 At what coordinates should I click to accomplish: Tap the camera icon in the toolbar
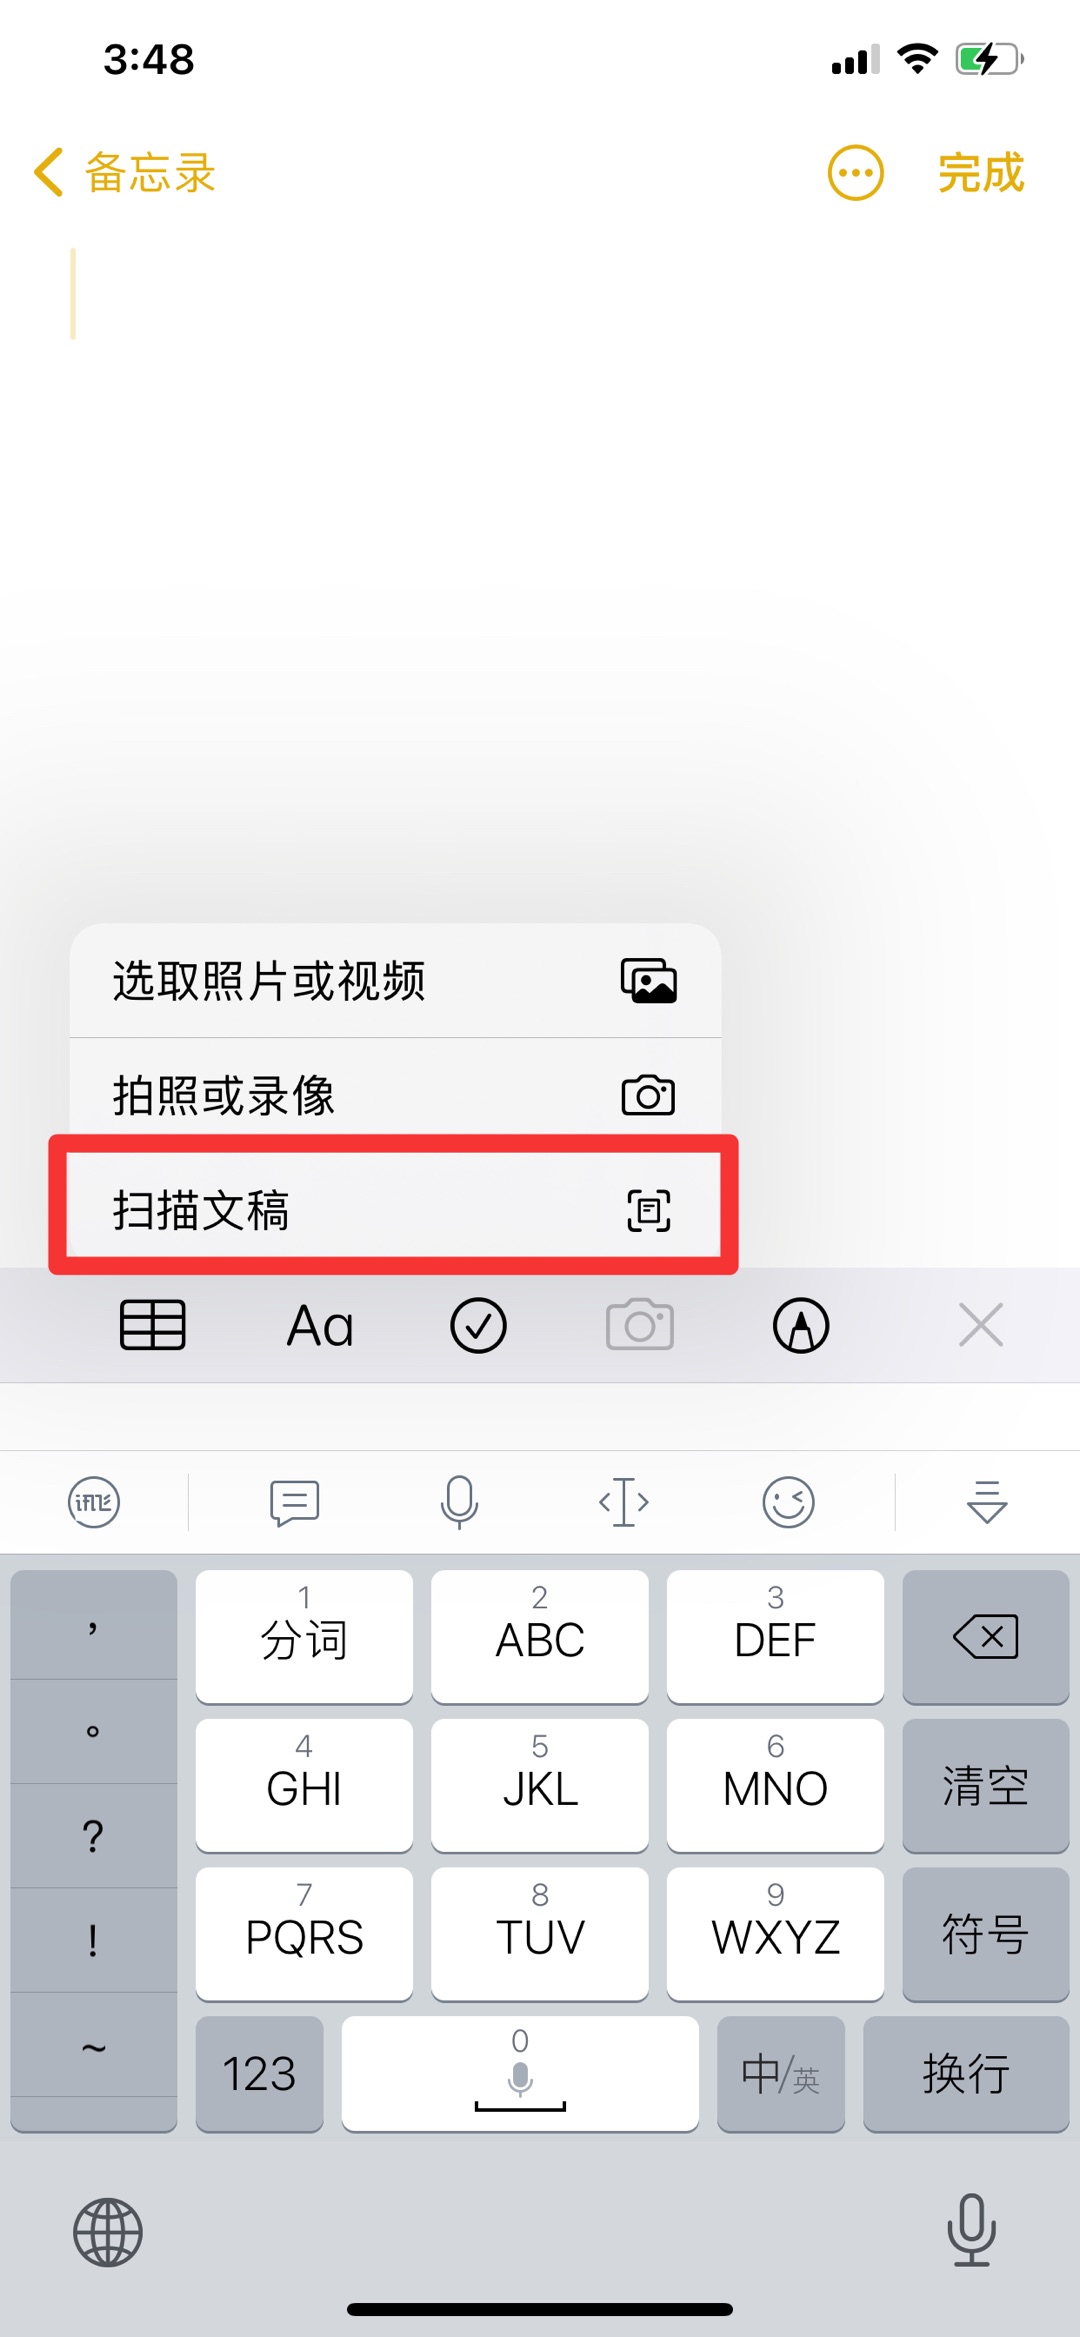pyautogui.click(x=640, y=1325)
